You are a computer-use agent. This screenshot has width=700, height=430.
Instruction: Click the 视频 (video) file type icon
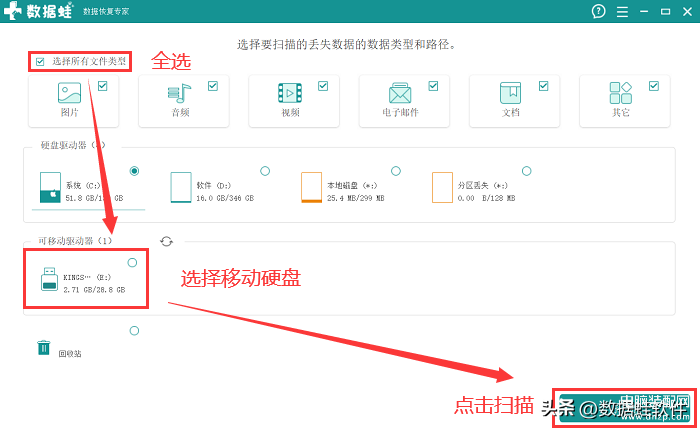click(289, 93)
